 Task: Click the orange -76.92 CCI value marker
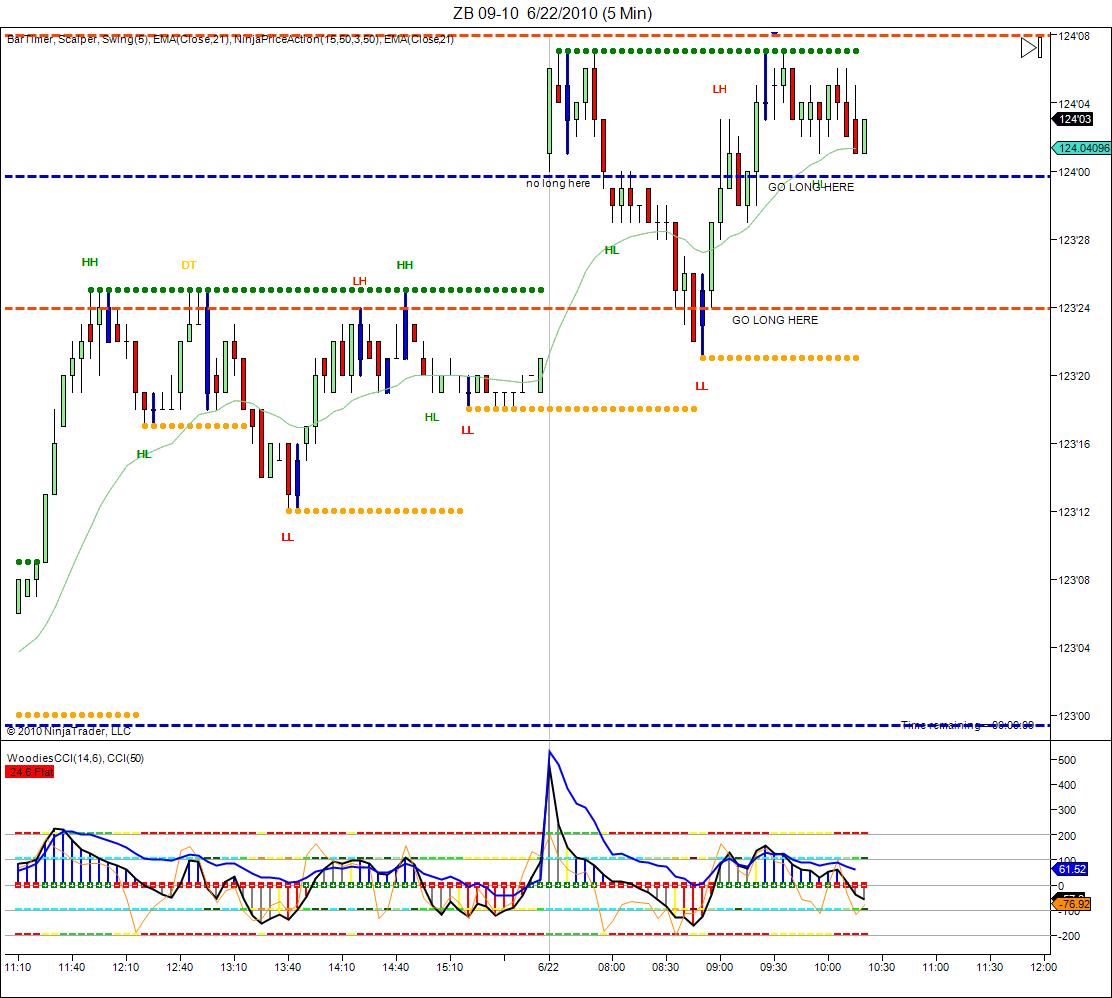pos(1072,904)
